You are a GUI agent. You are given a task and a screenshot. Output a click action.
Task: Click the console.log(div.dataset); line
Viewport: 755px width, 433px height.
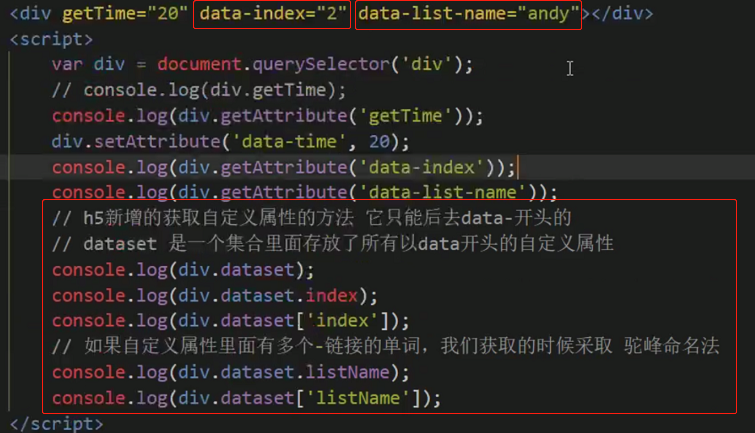tap(183, 270)
